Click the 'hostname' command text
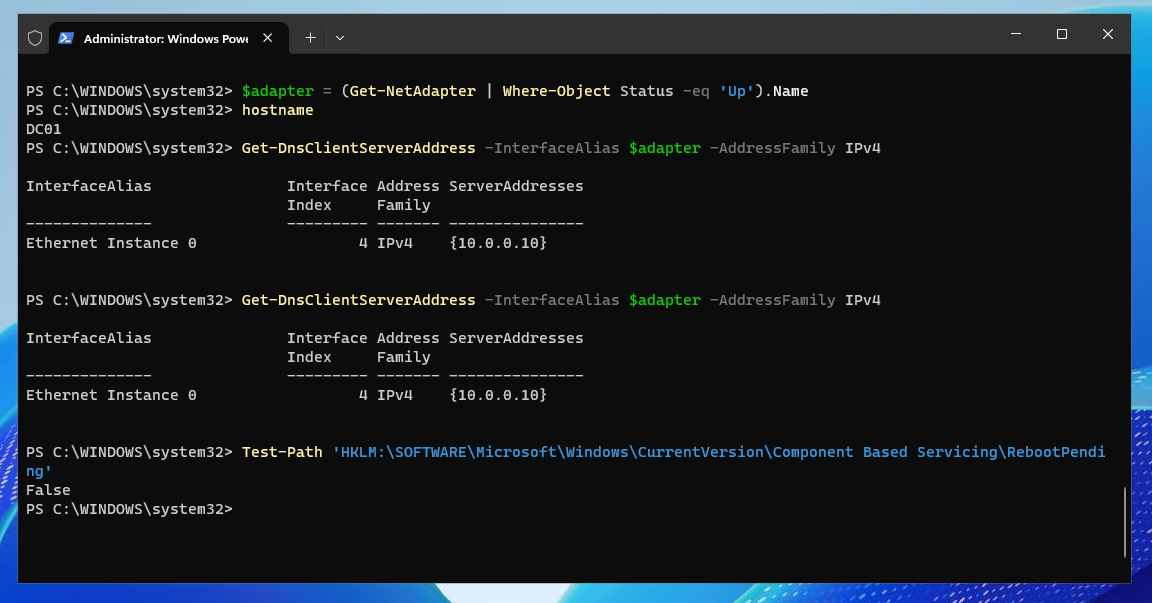 (278, 110)
